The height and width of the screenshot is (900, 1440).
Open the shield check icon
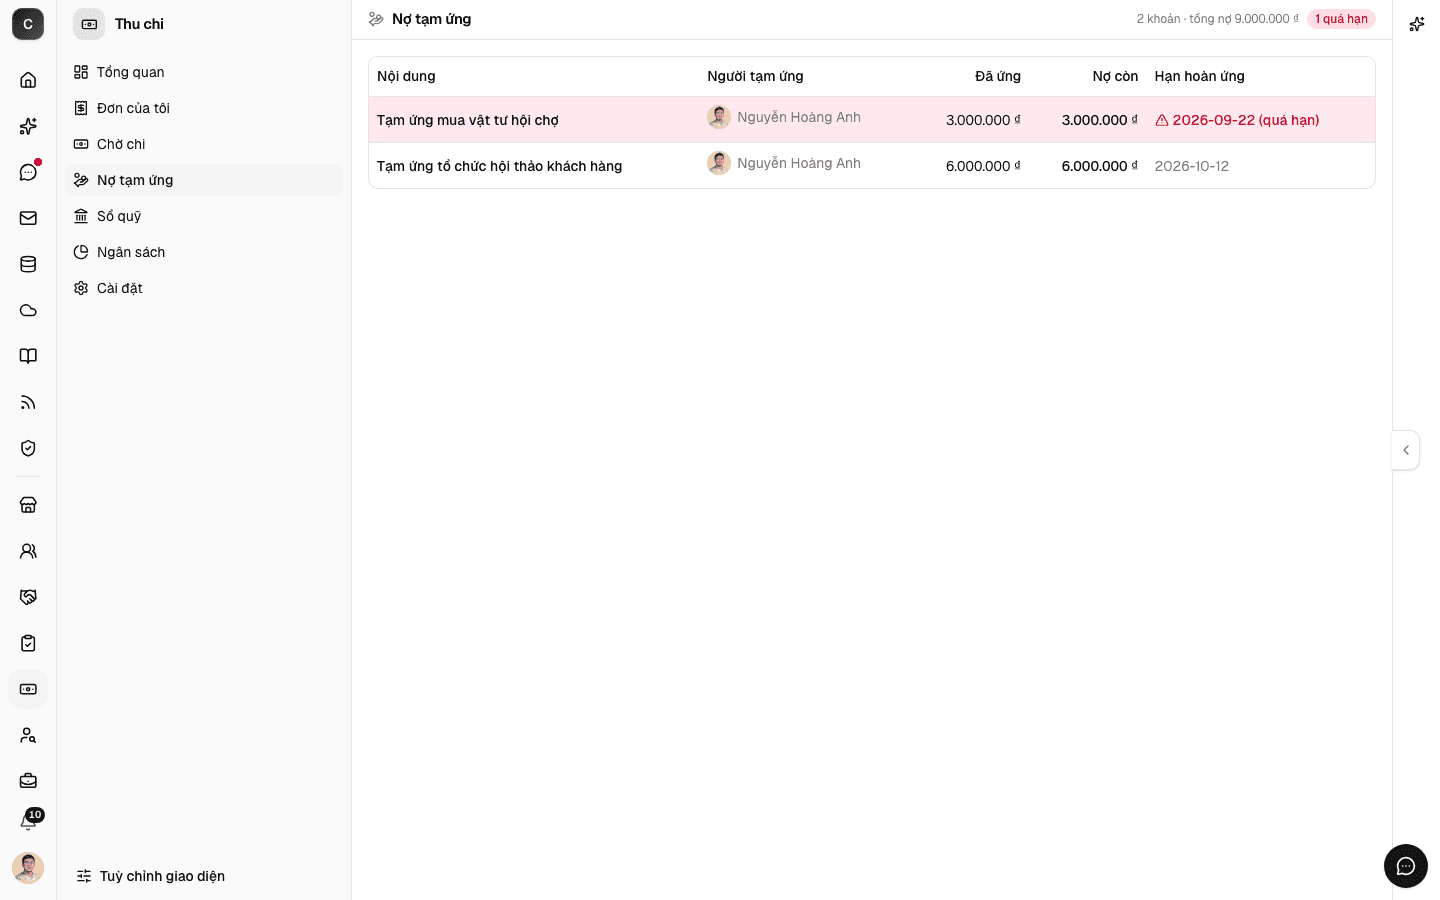tap(28, 448)
